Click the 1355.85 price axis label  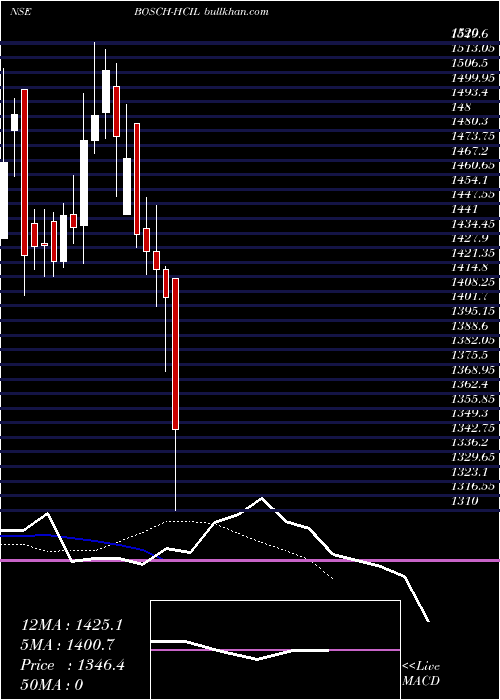(473, 399)
